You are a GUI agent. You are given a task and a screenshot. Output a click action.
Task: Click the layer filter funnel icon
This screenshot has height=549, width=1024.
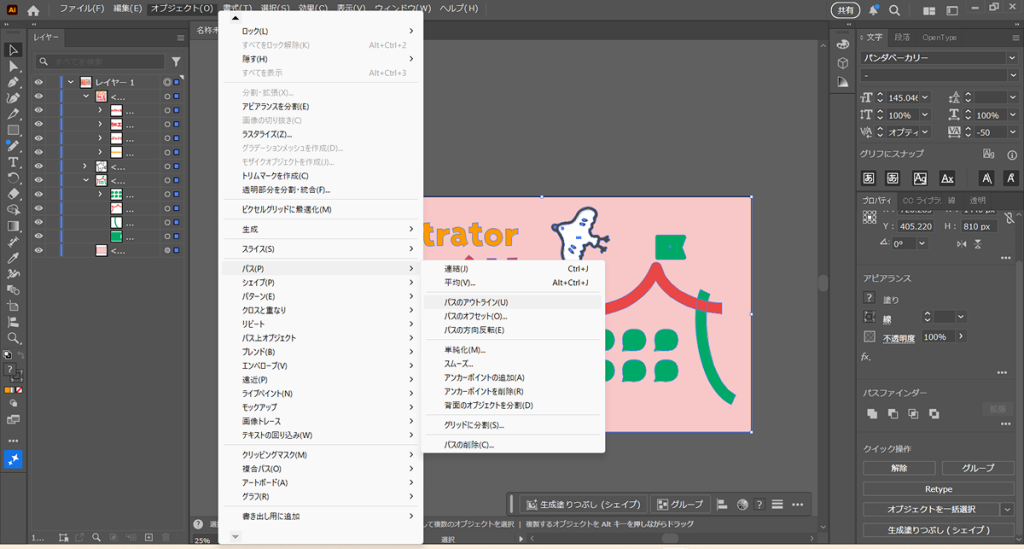[x=177, y=62]
